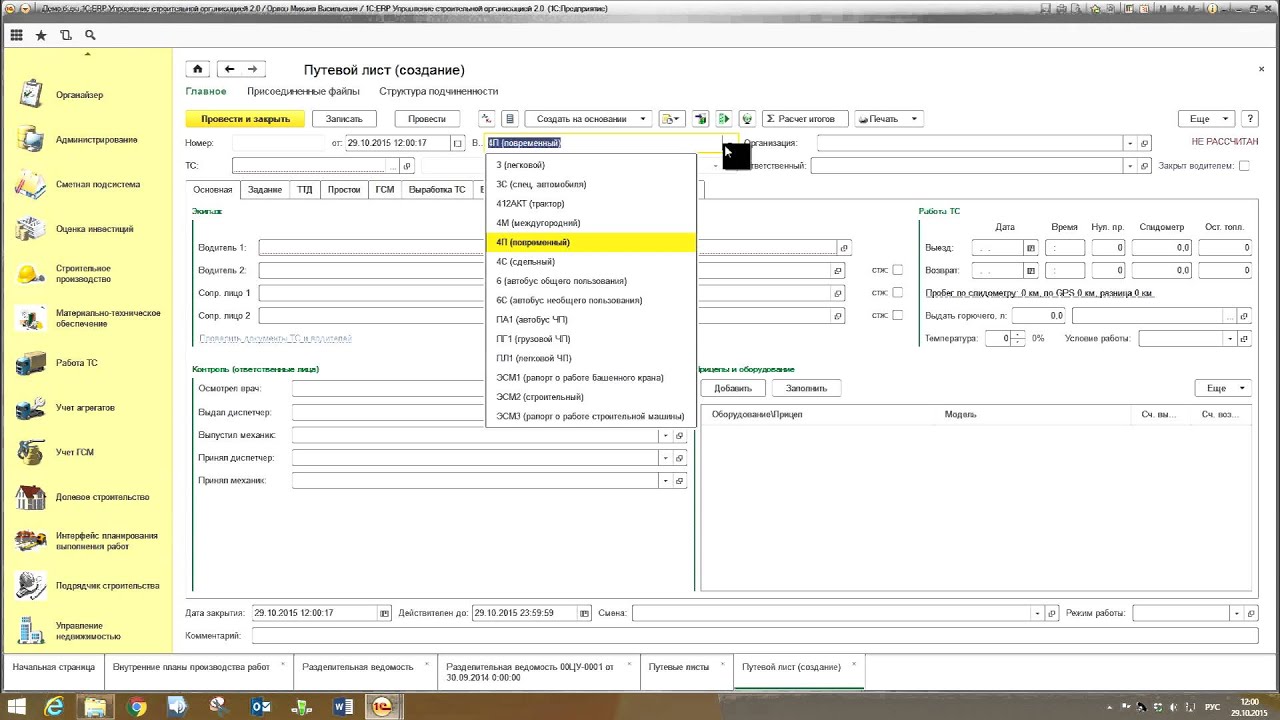Screen dimensions: 1280x720
Task: Expand Организация field dropdown
Action: [x=1129, y=143]
